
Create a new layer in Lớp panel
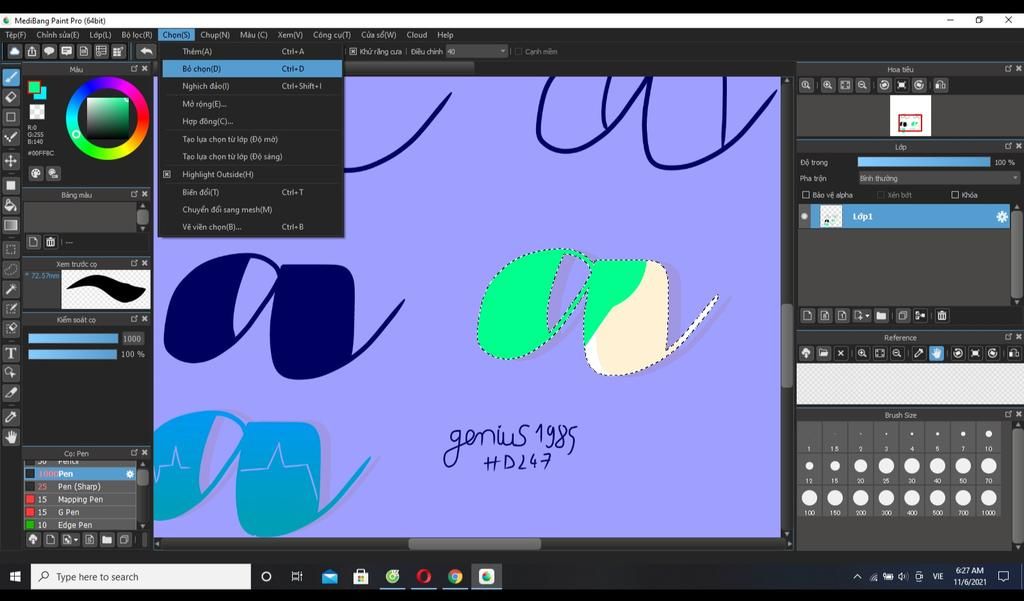[x=808, y=316]
